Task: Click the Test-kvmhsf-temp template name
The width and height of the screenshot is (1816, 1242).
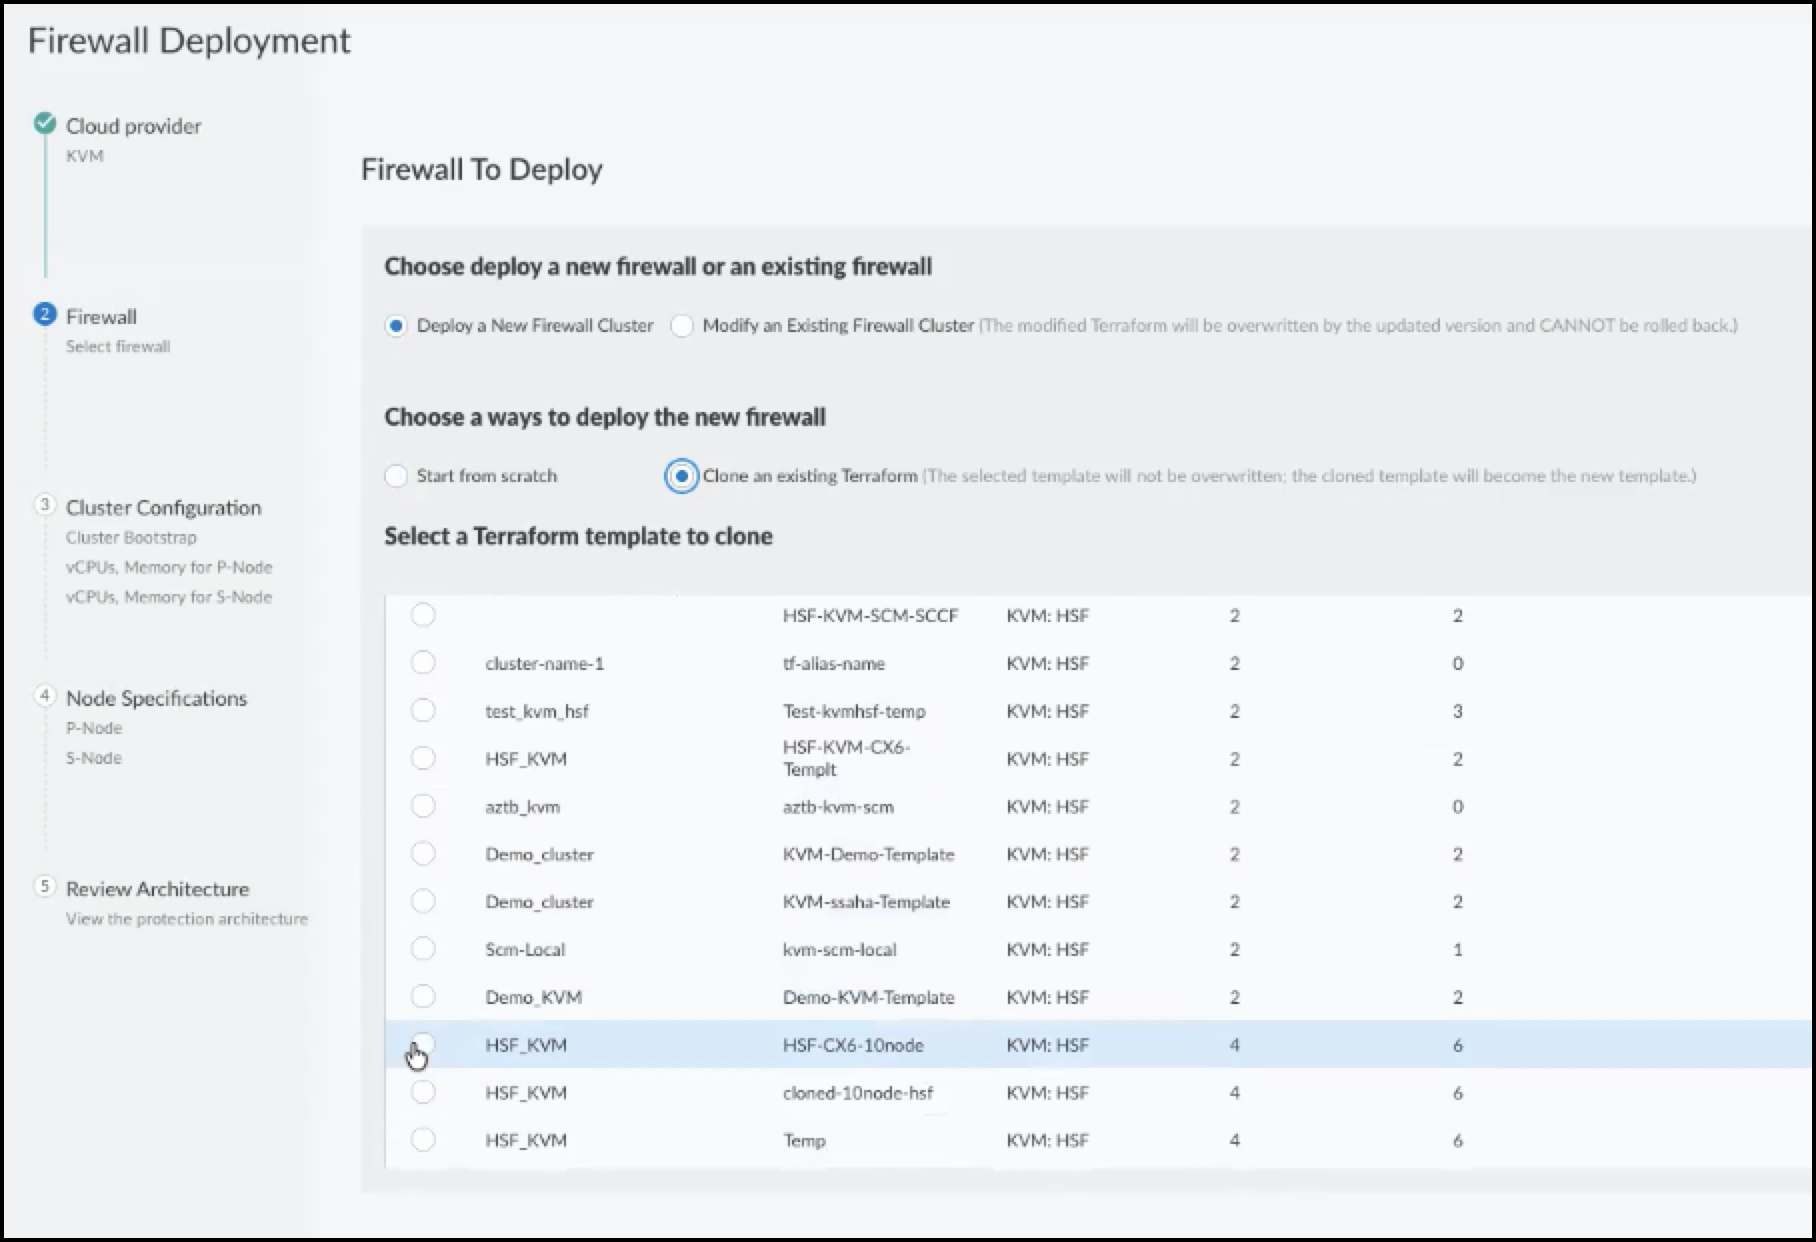Action: click(854, 711)
